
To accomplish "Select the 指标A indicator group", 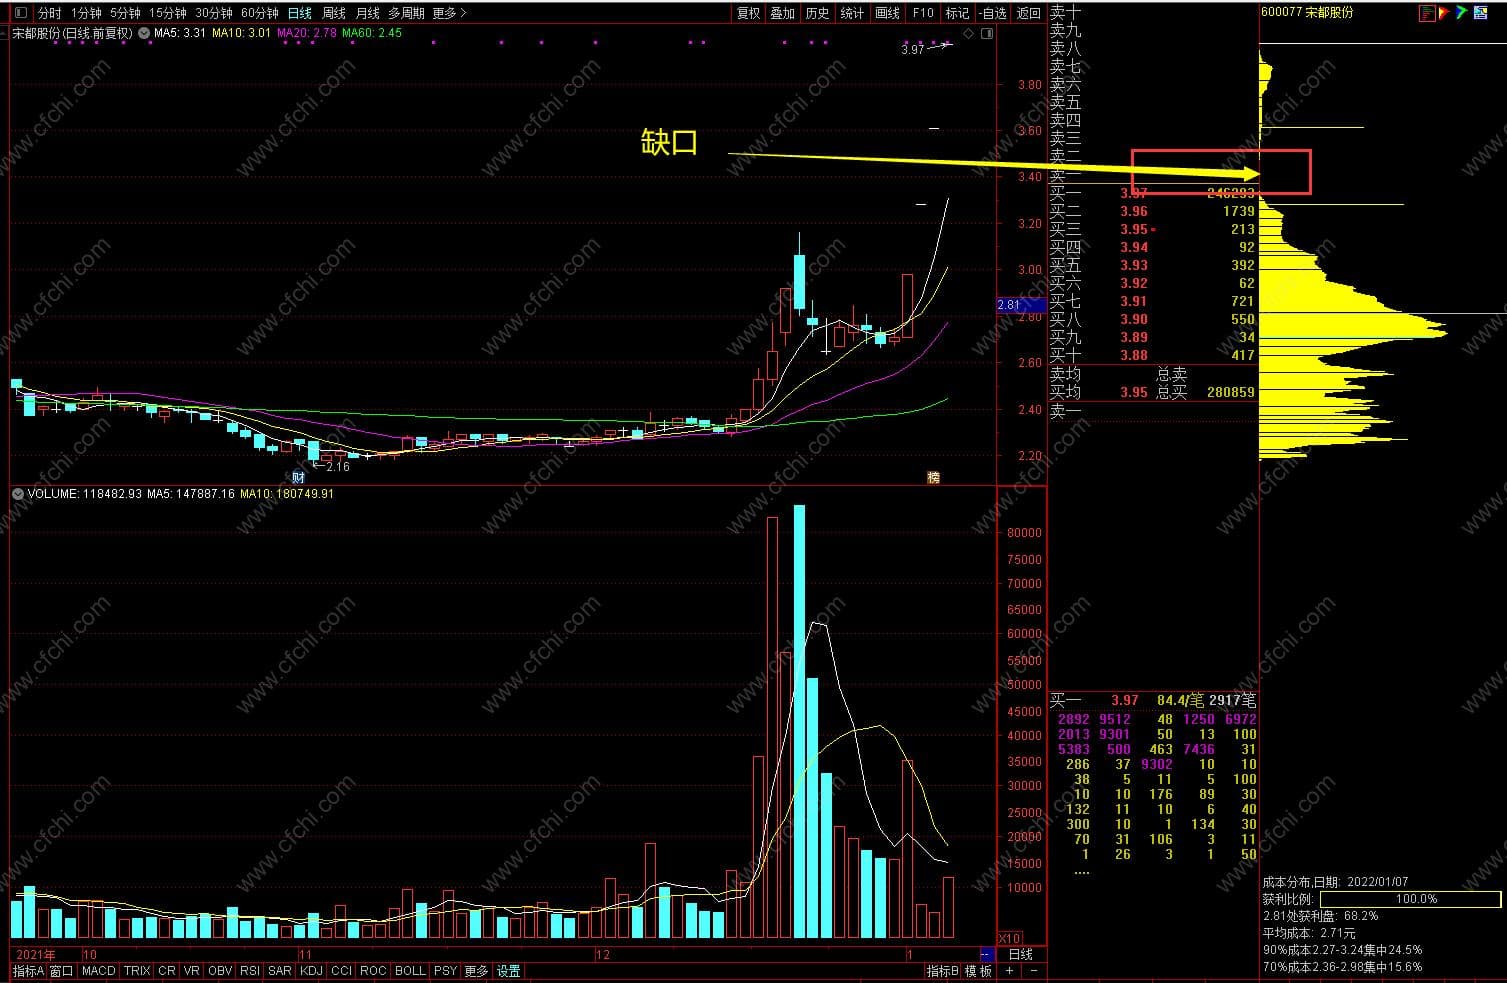I will pyautogui.click(x=28, y=971).
